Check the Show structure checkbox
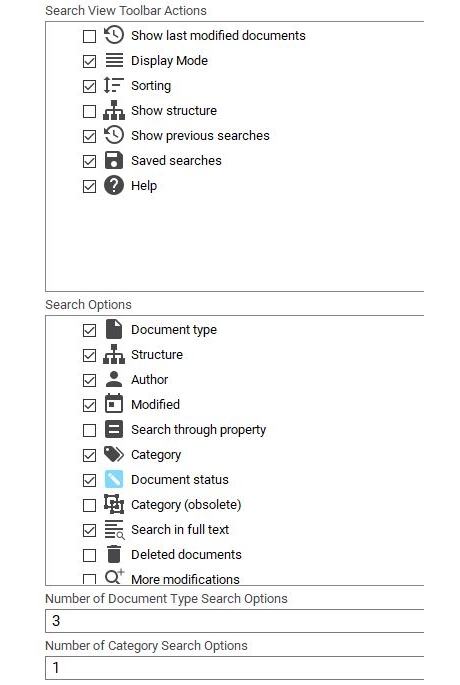The width and height of the screenshot is (460, 685). pos(89,111)
